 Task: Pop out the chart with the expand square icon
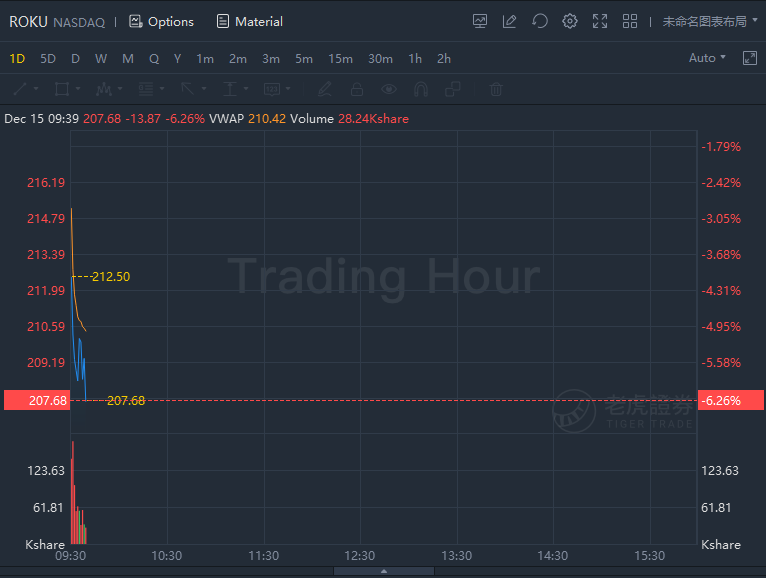click(x=750, y=58)
